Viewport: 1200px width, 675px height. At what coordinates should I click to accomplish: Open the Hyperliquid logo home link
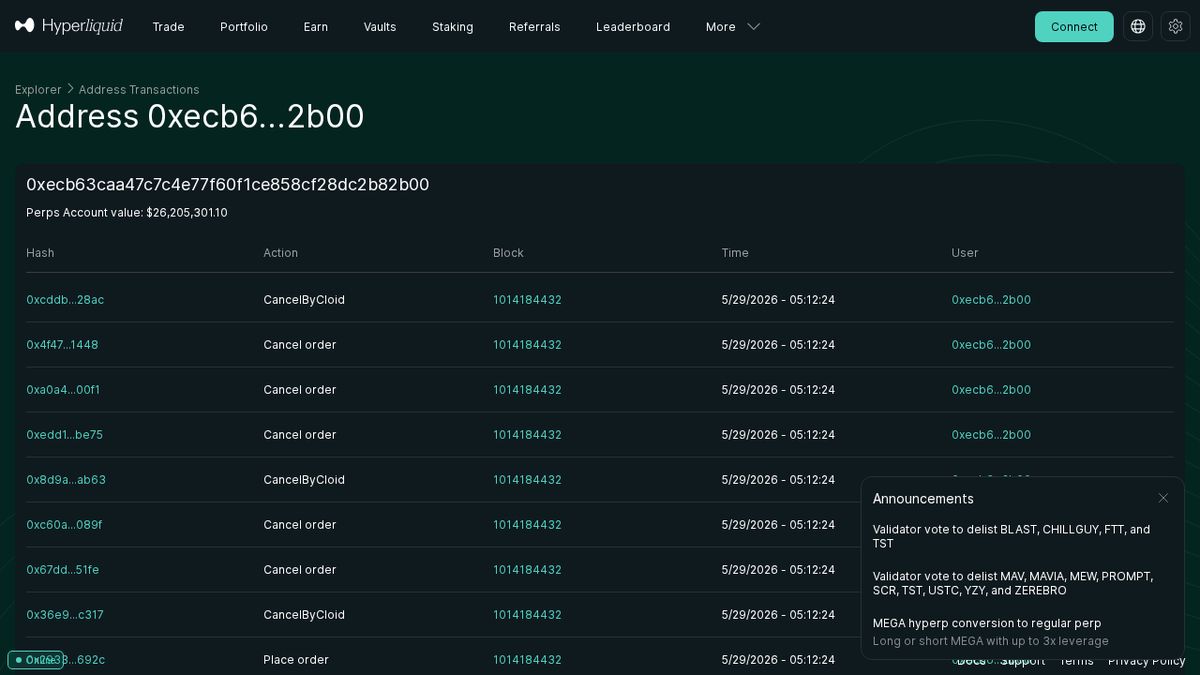(x=69, y=26)
